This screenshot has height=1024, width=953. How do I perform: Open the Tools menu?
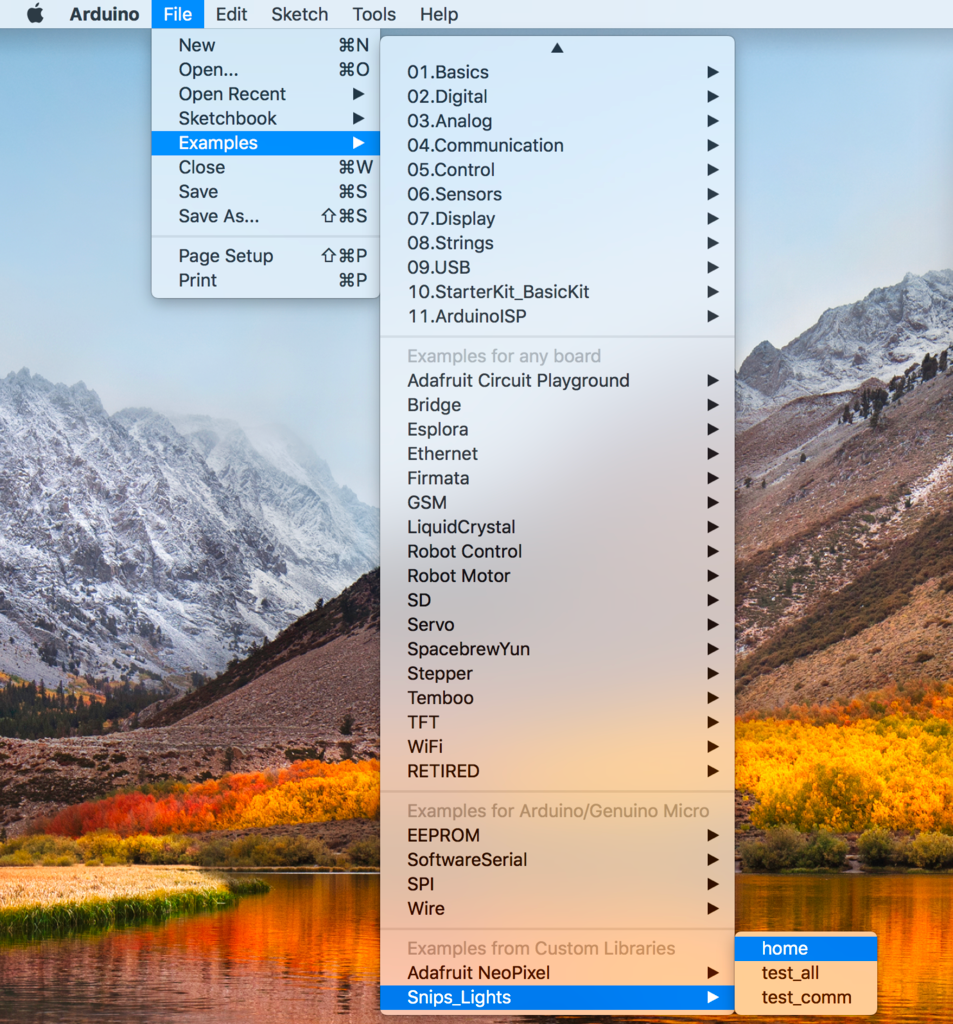tap(374, 14)
